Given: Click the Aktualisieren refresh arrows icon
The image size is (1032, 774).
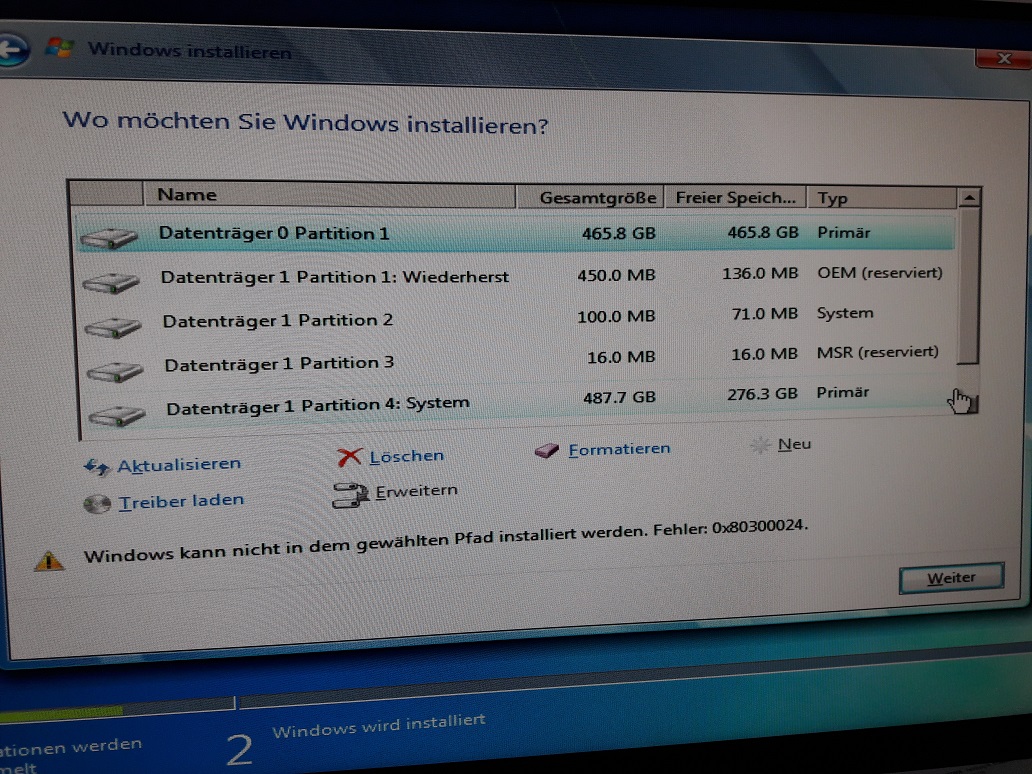Looking at the screenshot, I should click(x=97, y=467).
